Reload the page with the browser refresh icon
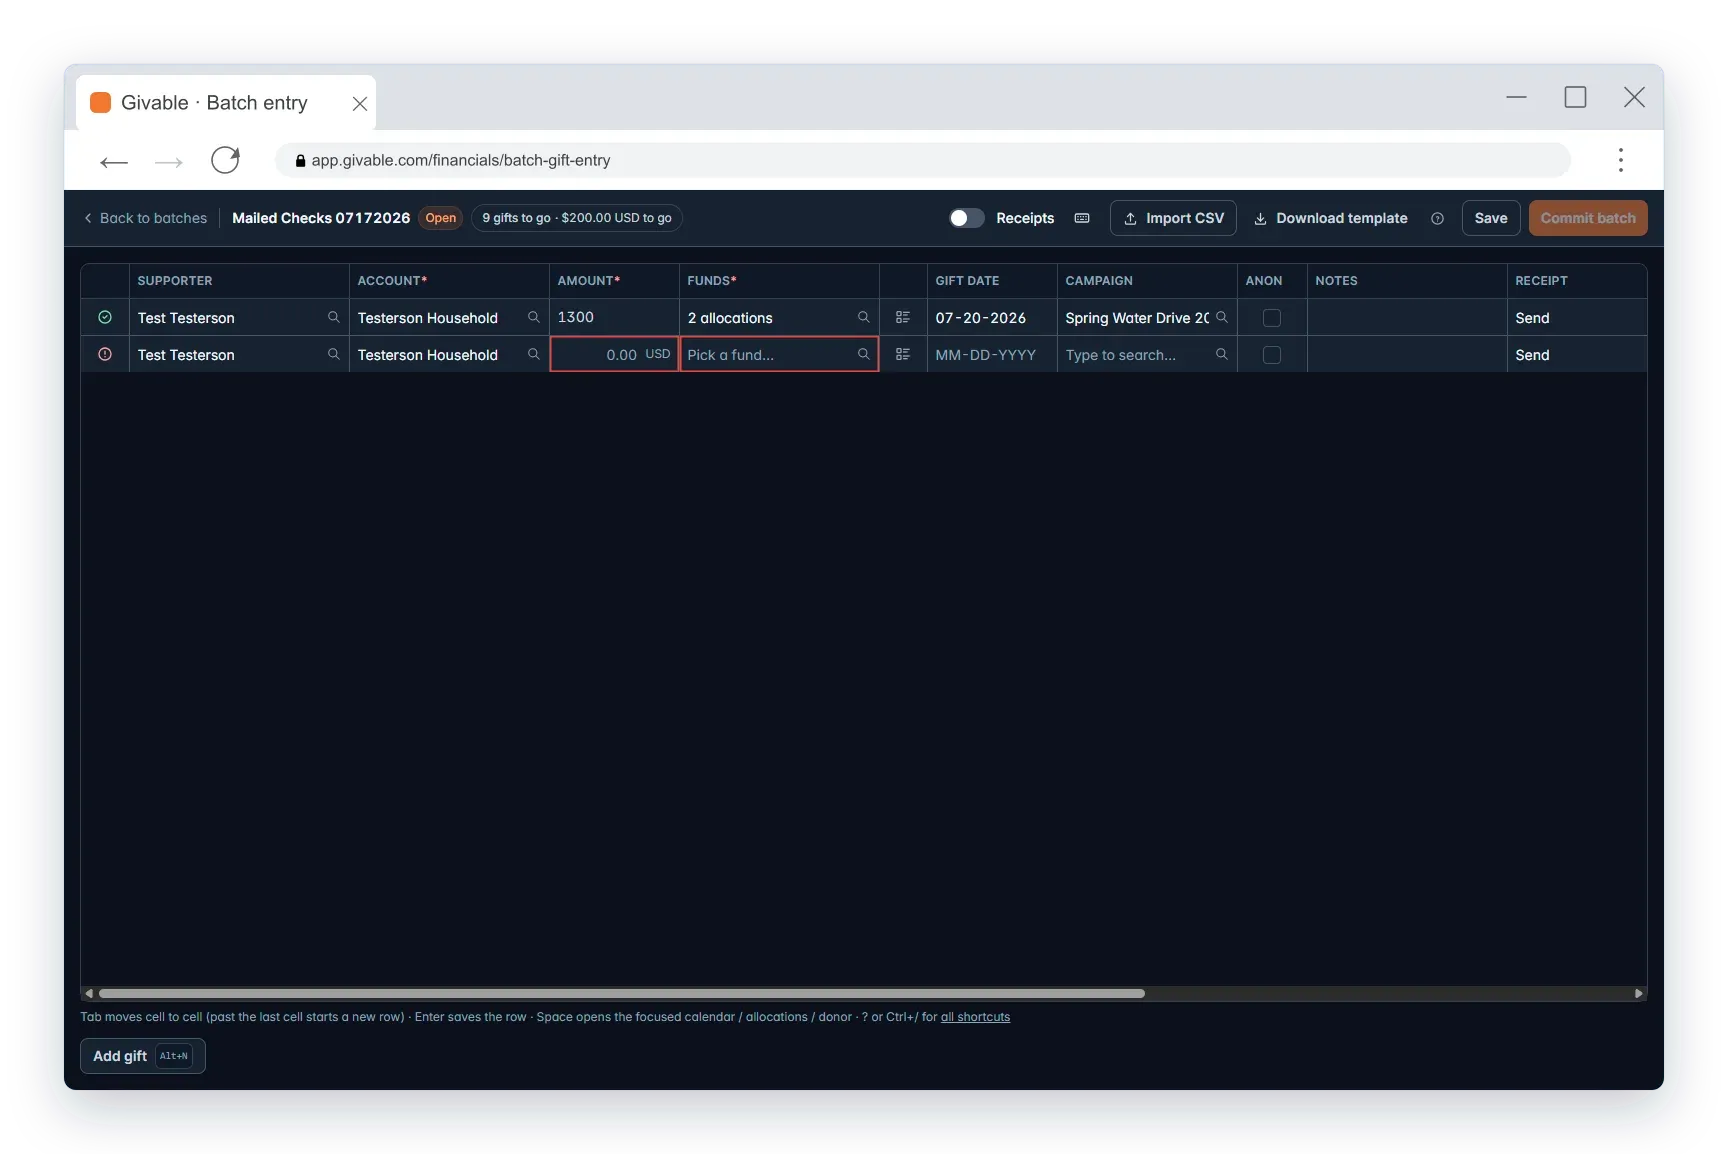This screenshot has height=1154, width=1728. click(x=225, y=160)
